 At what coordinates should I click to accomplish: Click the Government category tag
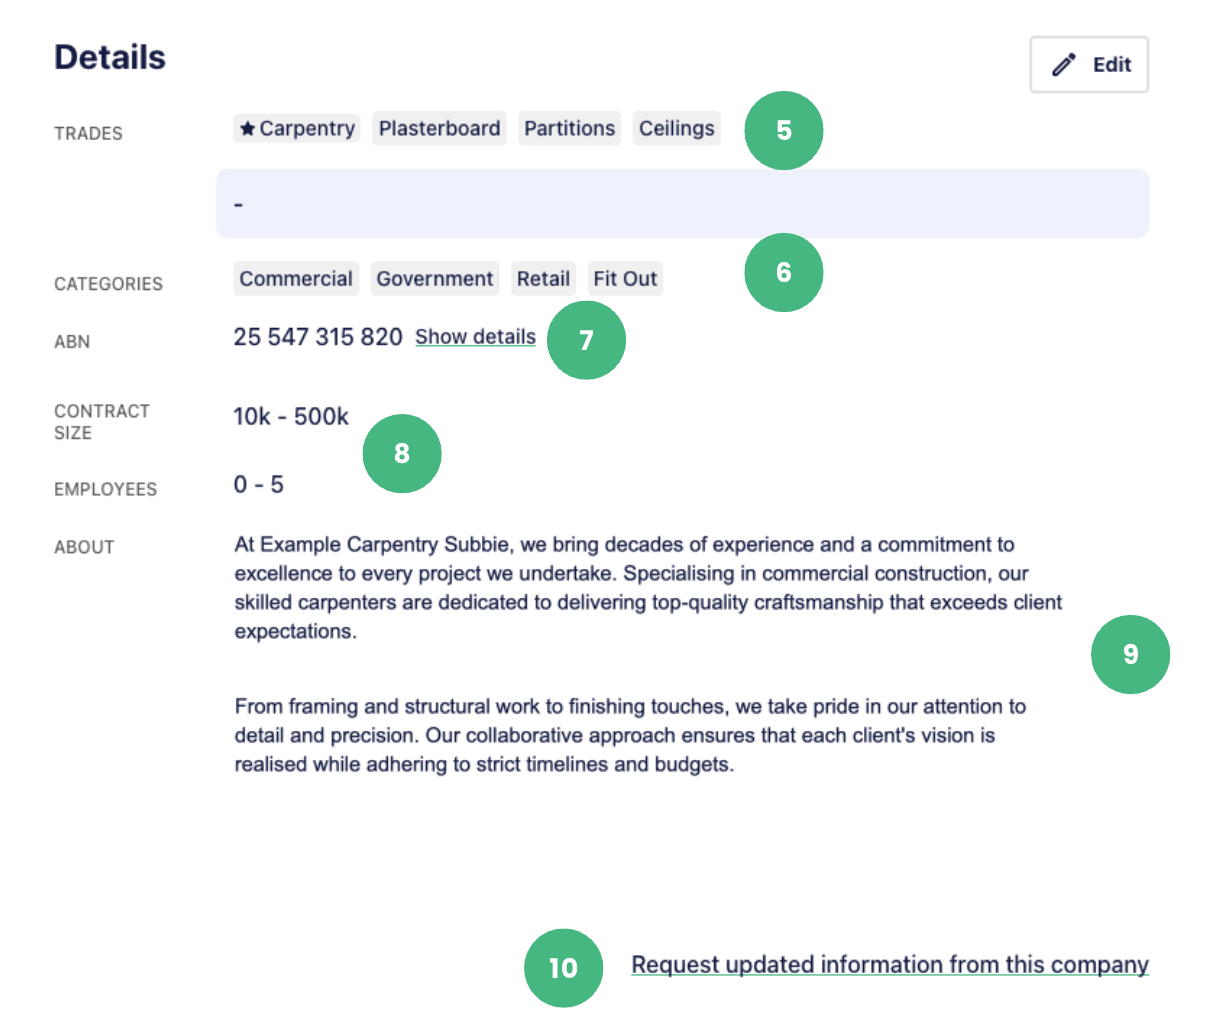tap(435, 279)
